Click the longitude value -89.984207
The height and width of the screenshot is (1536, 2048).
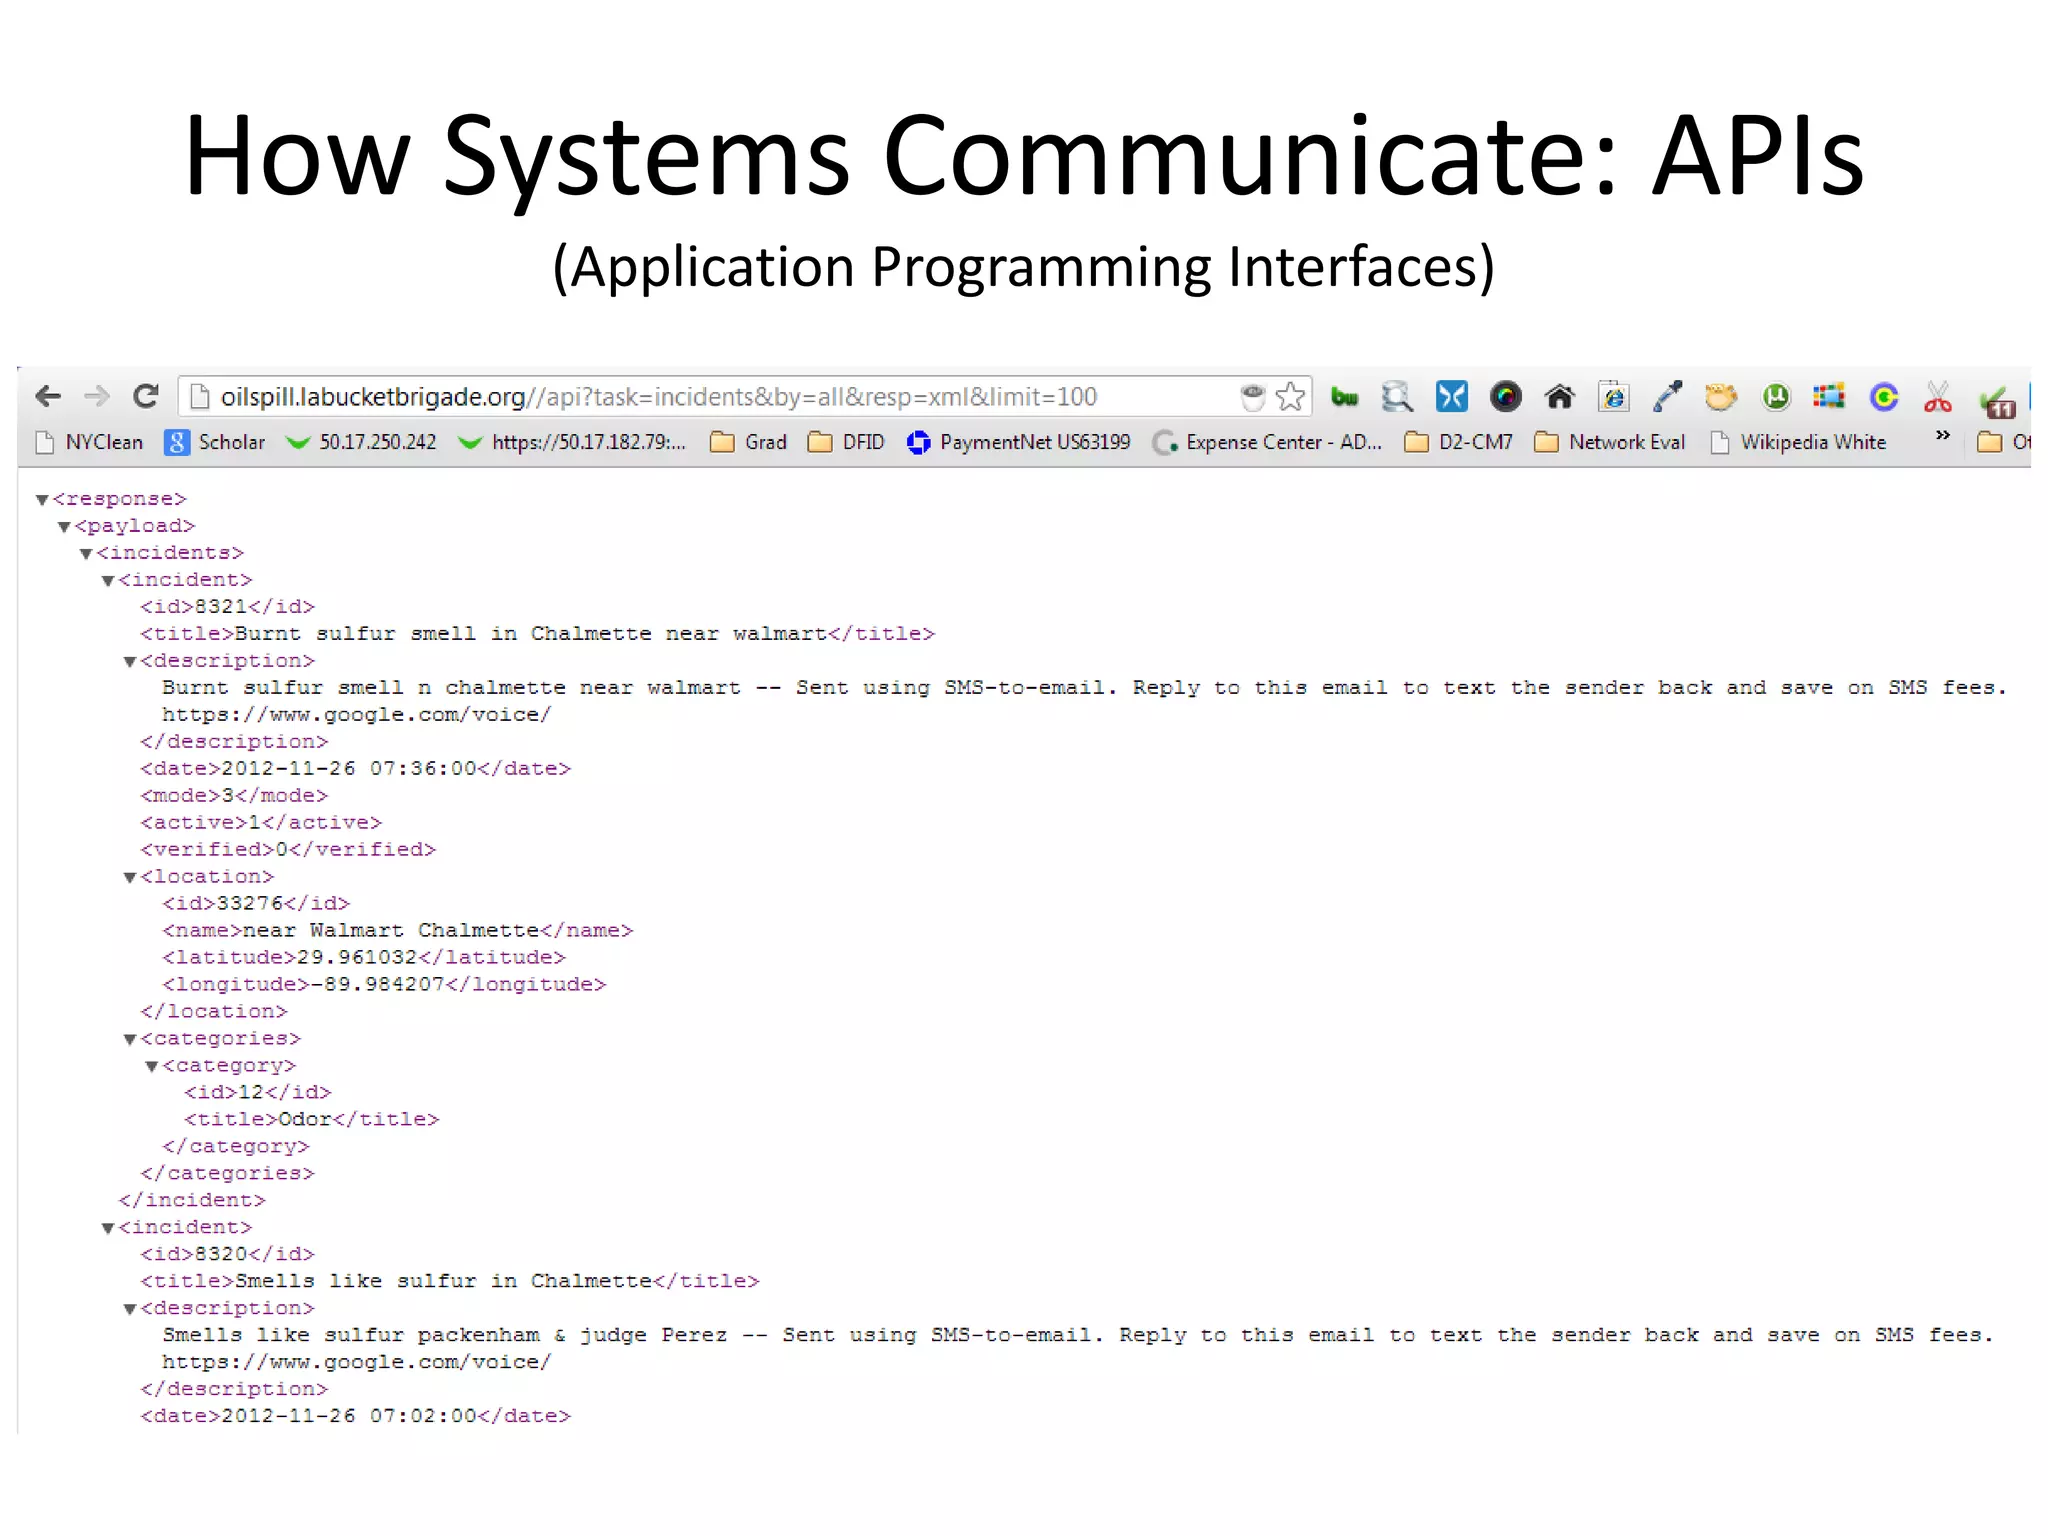[x=378, y=984]
